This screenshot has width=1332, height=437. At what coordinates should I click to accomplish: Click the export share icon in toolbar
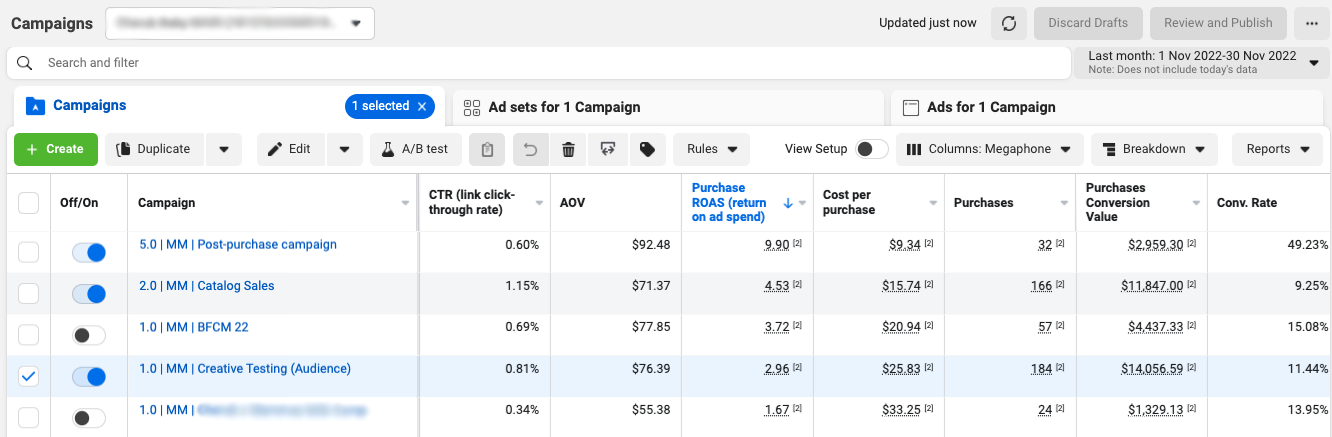(607, 149)
